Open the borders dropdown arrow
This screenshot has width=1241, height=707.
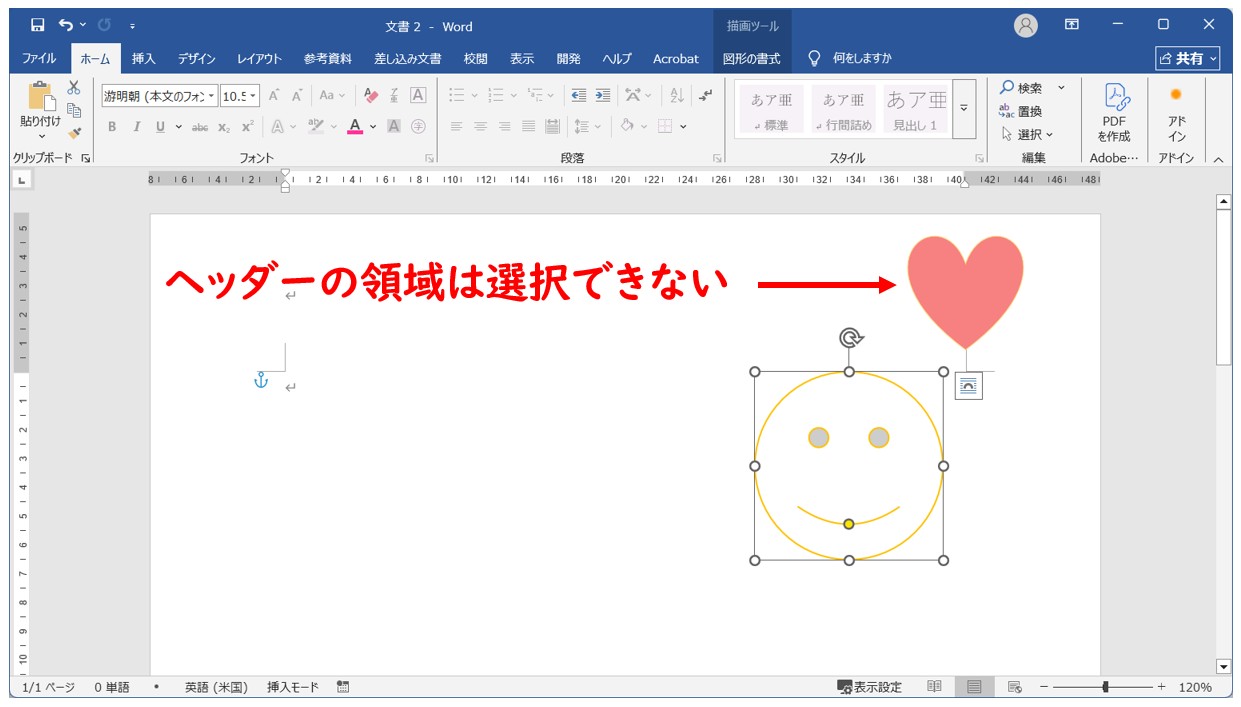(x=683, y=126)
